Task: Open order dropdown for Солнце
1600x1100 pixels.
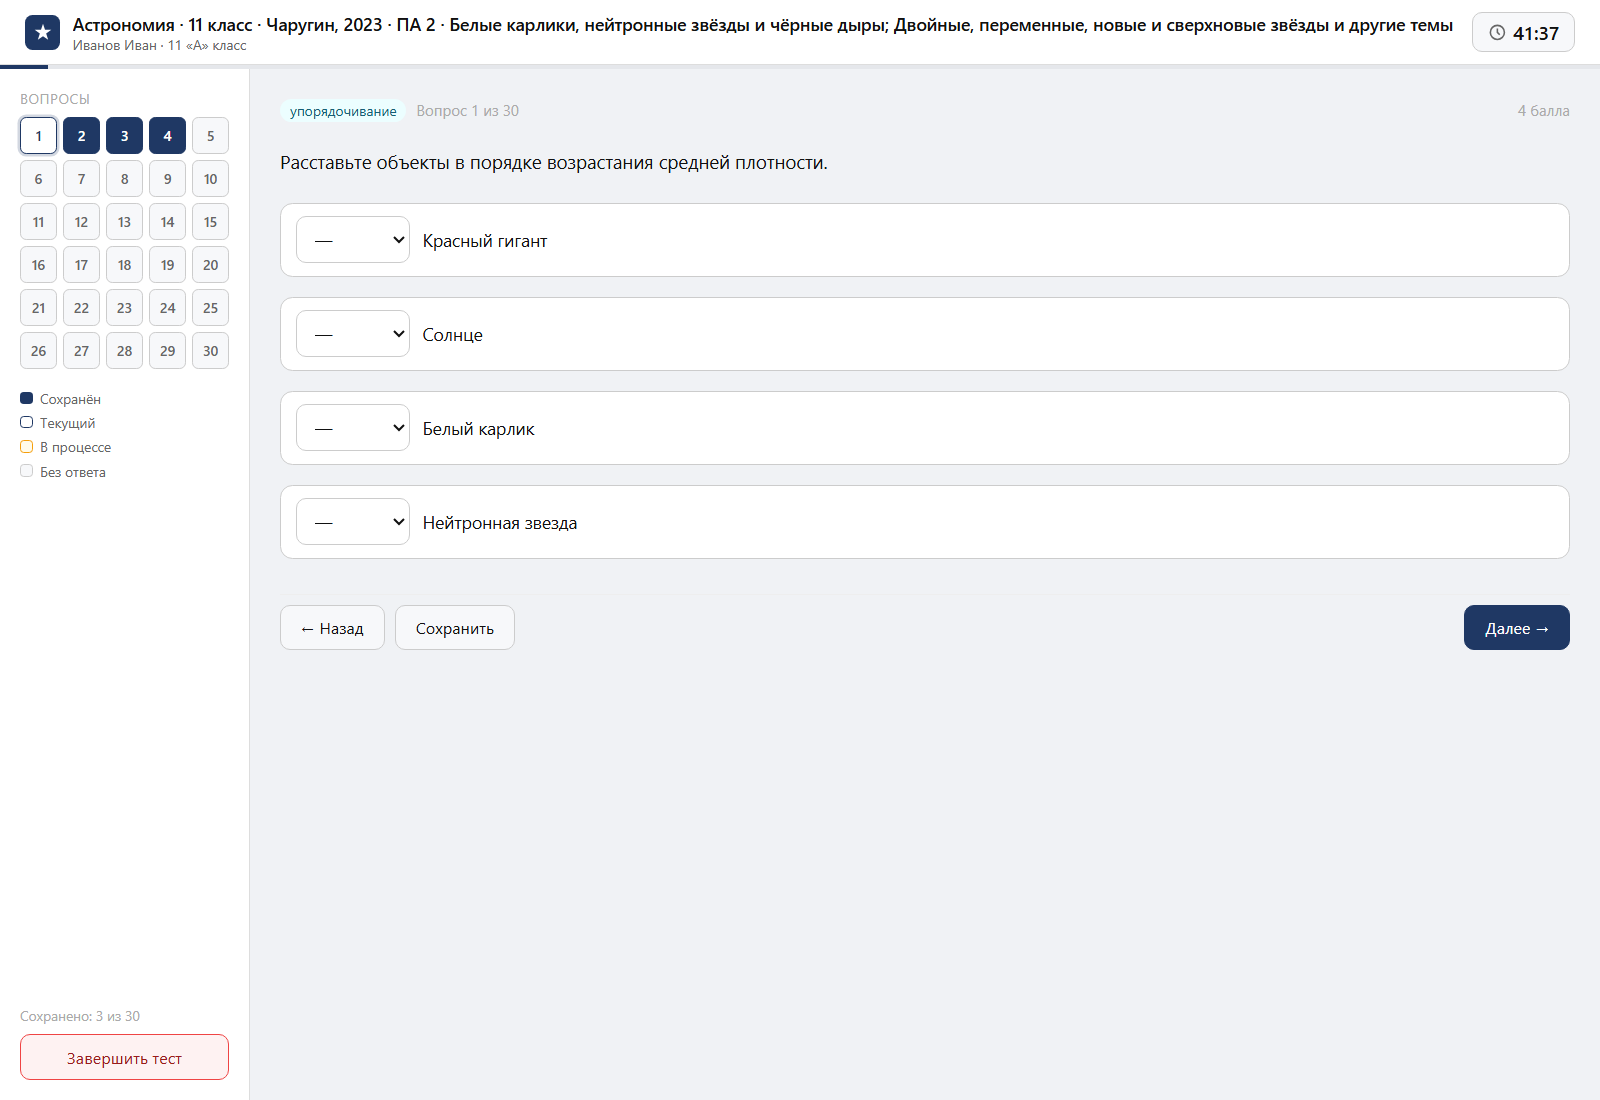Action: tap(353, 334)
